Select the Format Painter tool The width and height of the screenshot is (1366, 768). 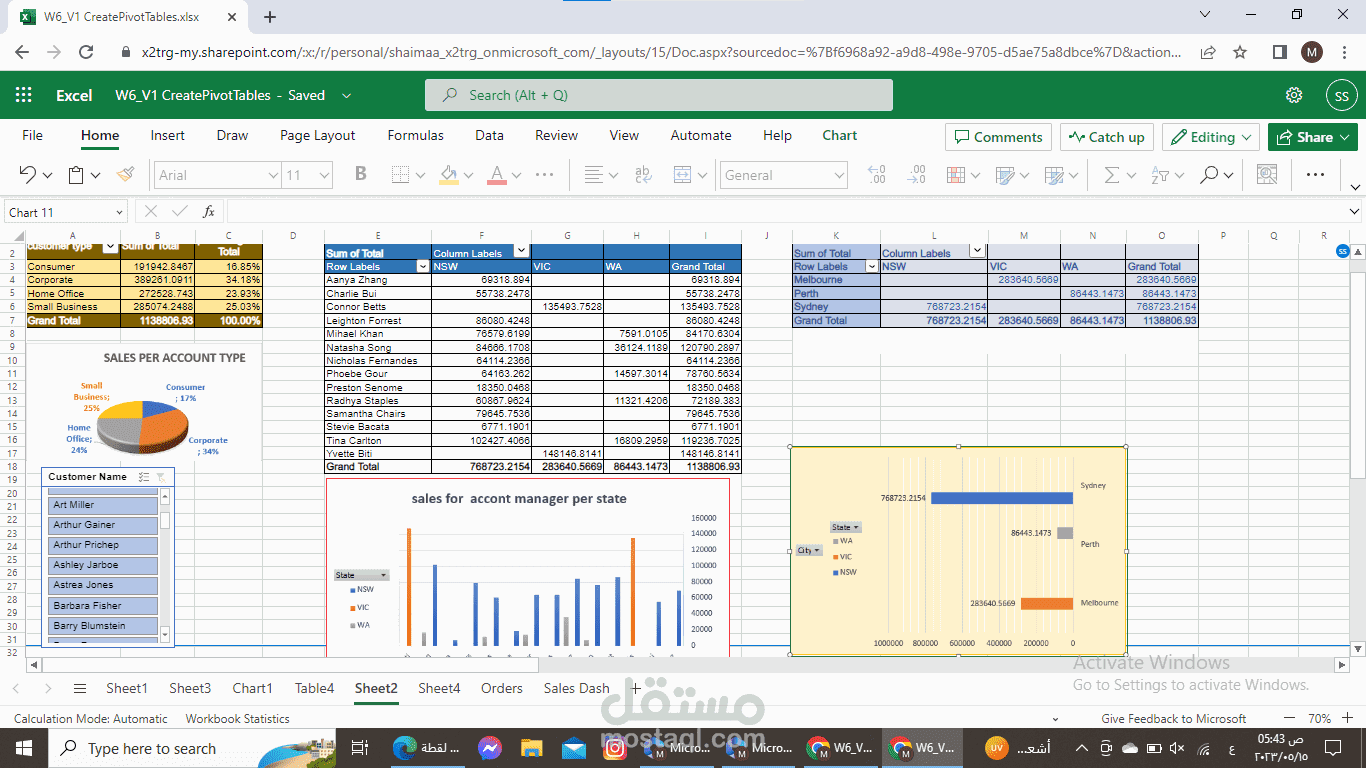(x=125, y=174)
